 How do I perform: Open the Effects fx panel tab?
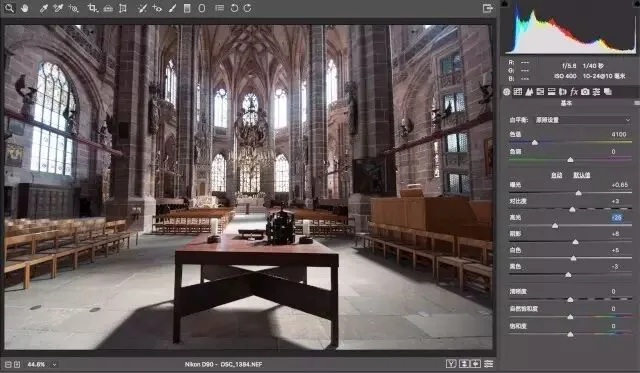[574, 92]
